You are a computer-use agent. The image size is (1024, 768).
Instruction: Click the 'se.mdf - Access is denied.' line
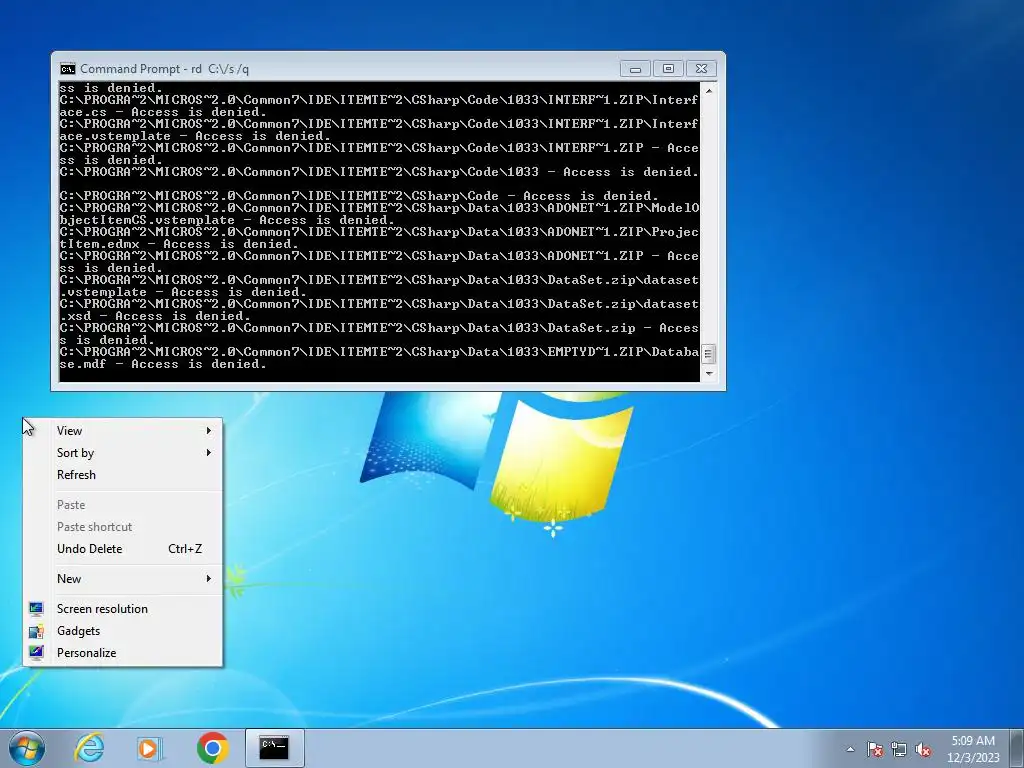point(163,364)
